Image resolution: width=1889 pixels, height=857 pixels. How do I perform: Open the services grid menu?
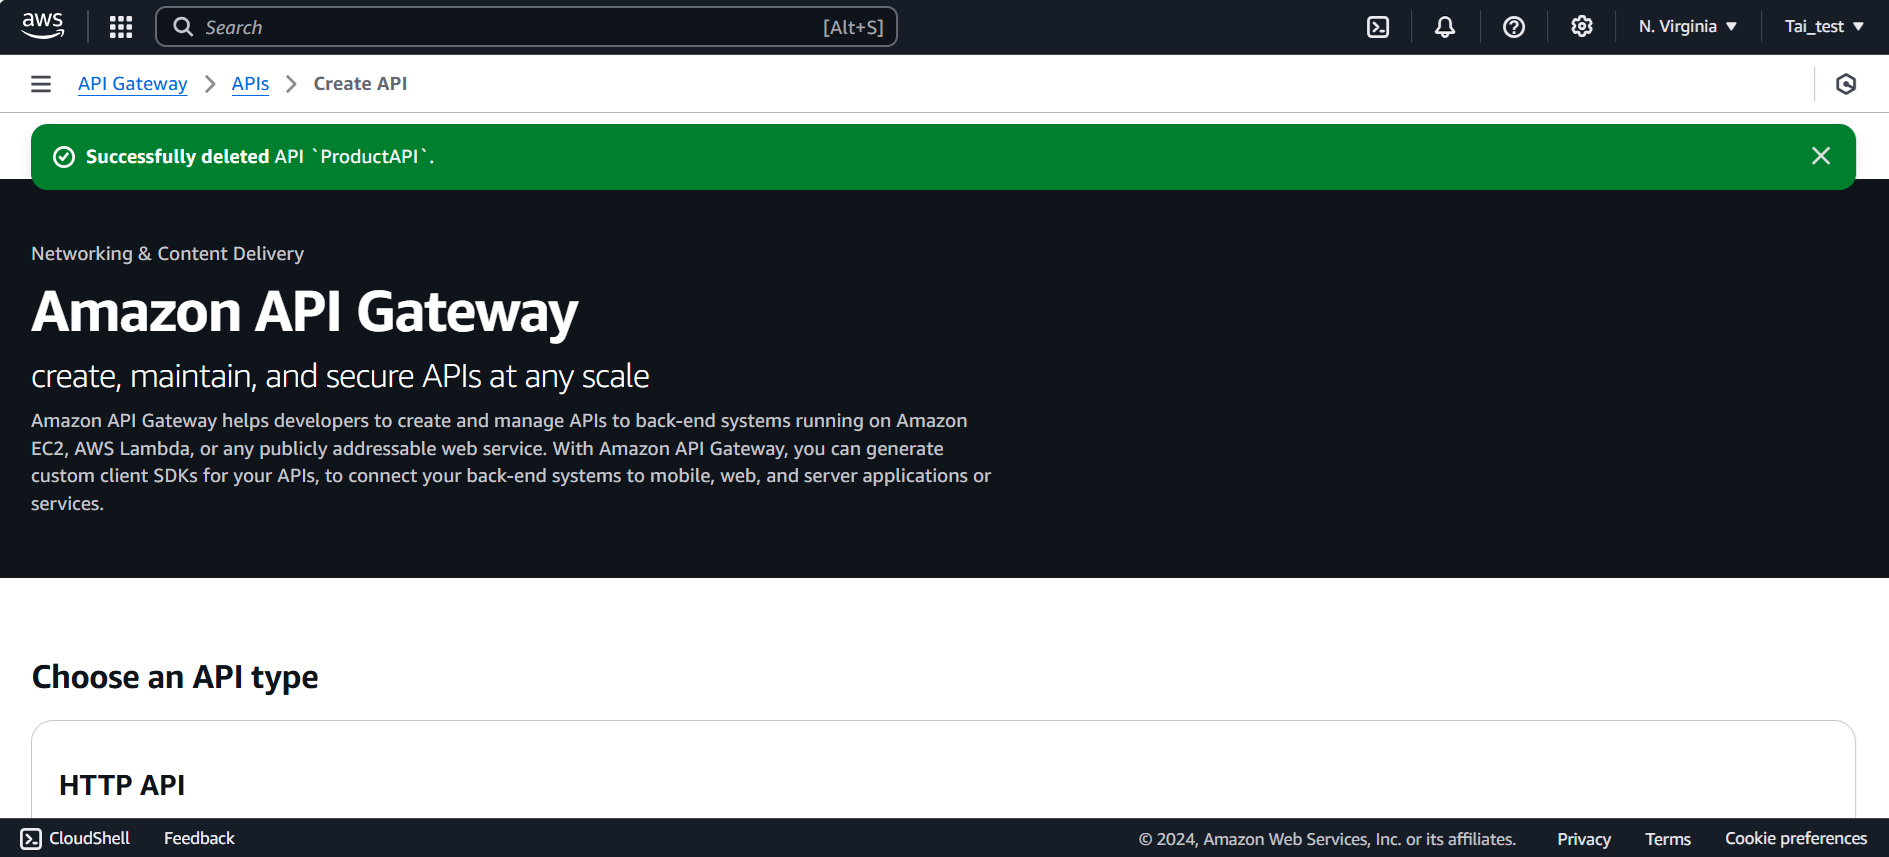121,27
